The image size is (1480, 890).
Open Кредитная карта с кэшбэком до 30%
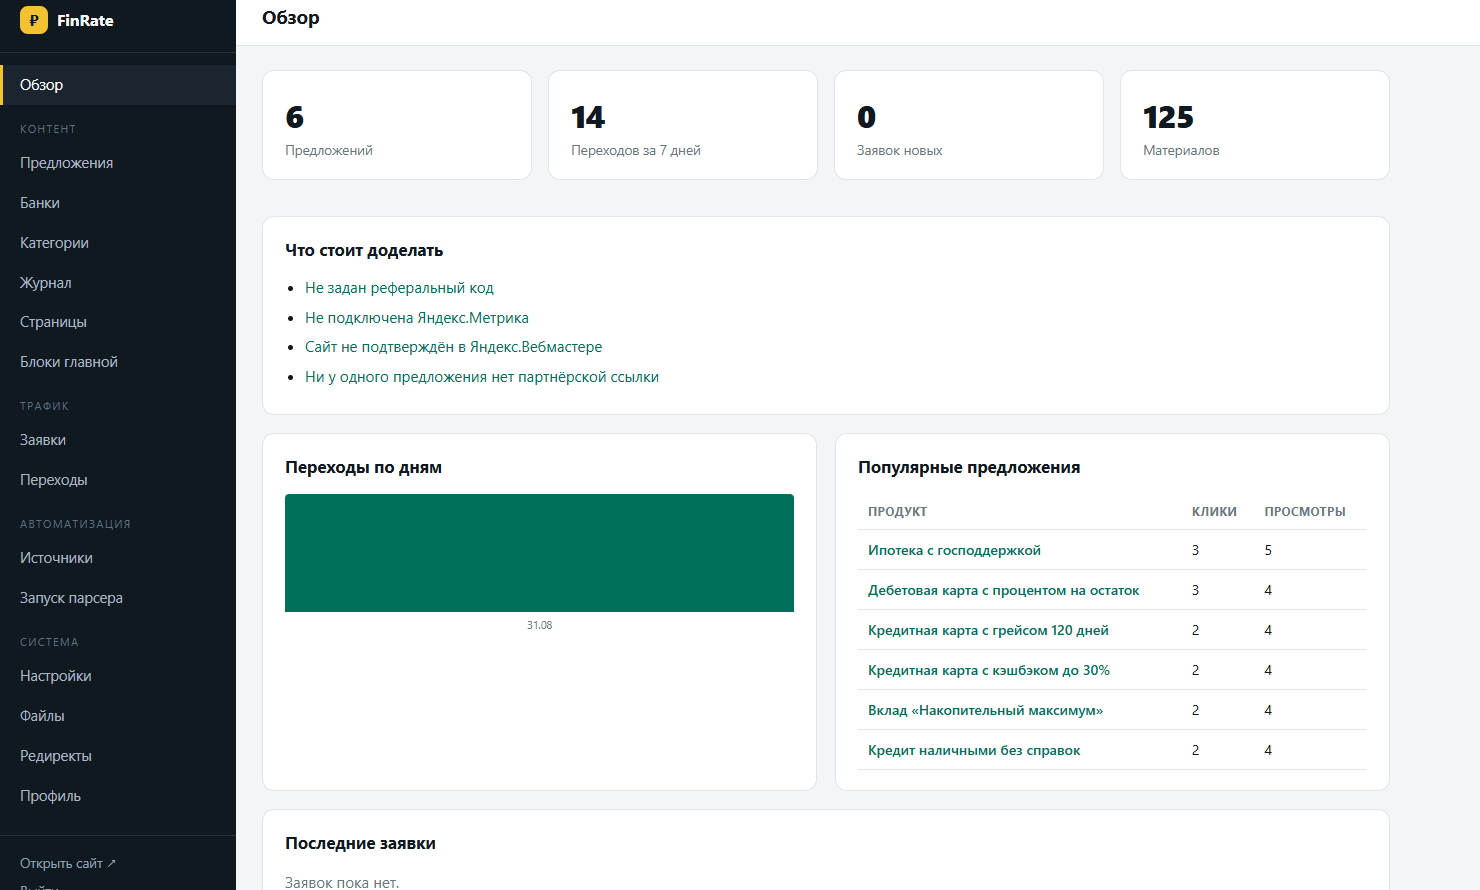989,670
